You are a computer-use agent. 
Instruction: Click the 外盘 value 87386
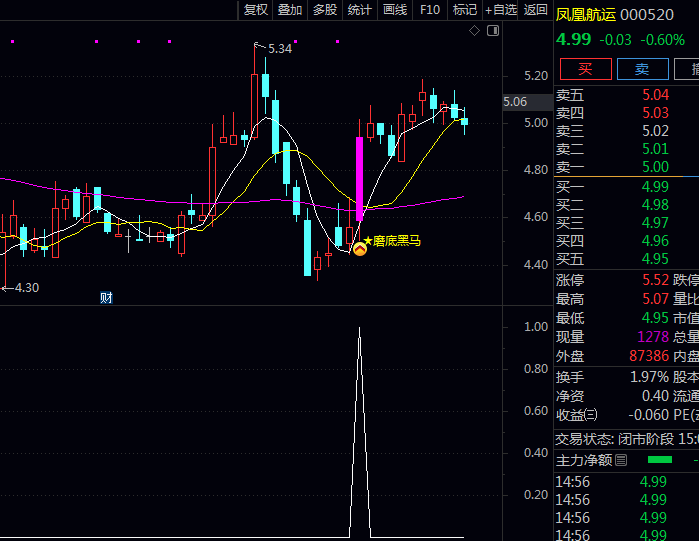click(649, 356)
